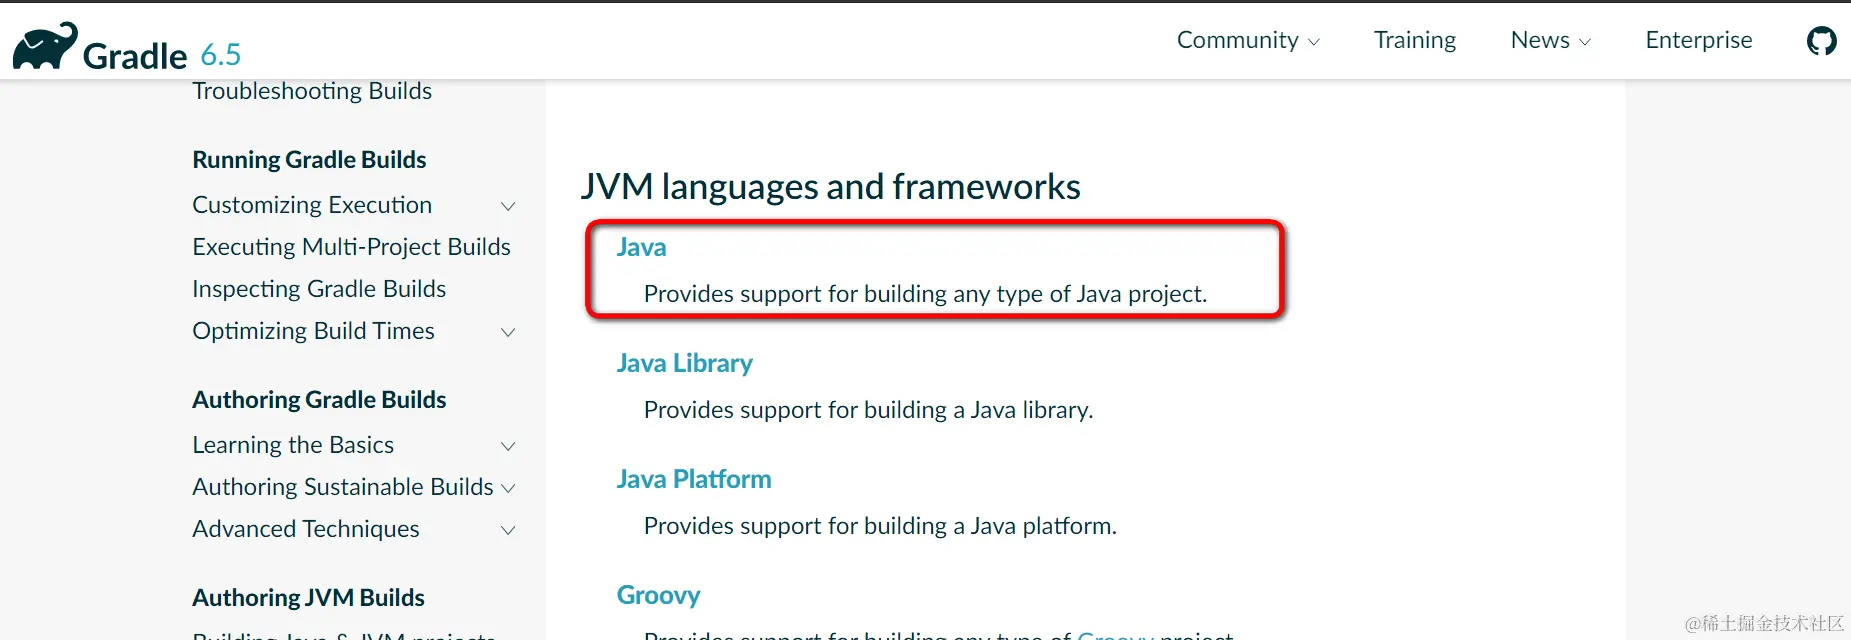Open the Groovy plugin link
The height and width of the screenshot is (640, 1851).
658,595
